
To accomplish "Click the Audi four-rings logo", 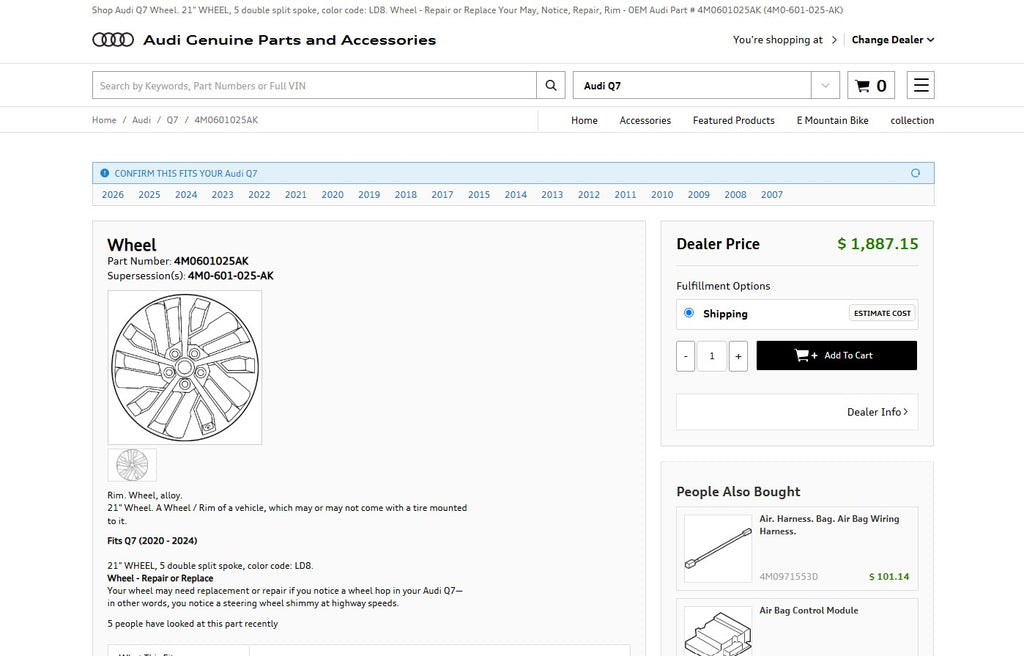I will (113, 40).
